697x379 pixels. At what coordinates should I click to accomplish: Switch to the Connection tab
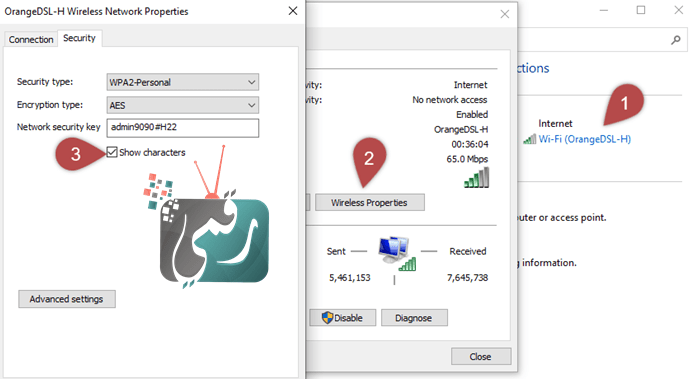pyautogui.click(x=31, y=40)
